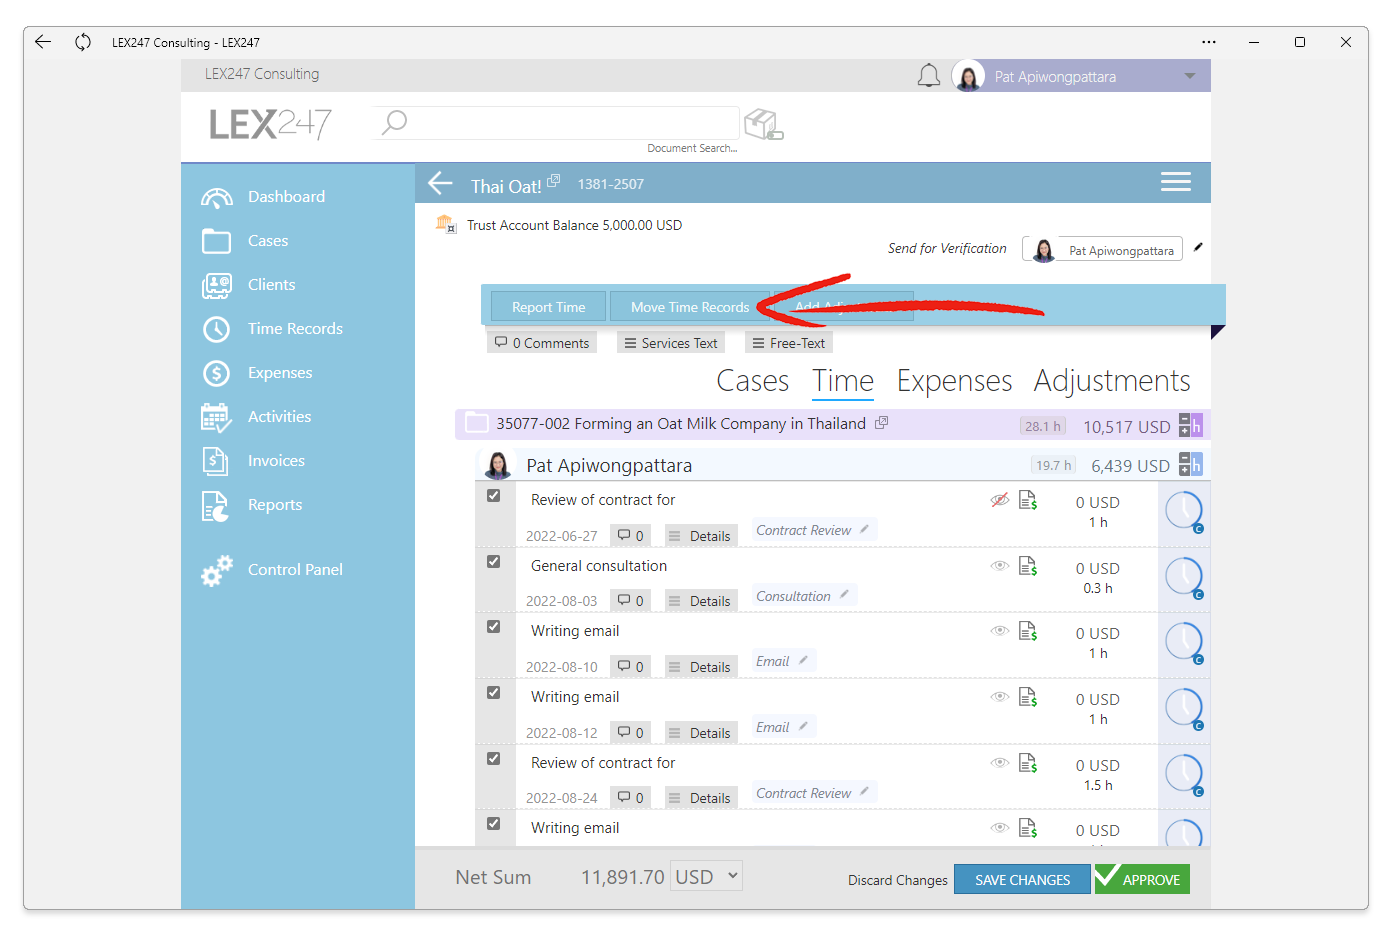Uncheck the 2022-08-24 Review of contract checkbox
The image size is (1391, 935).
[x=493, y=759]
